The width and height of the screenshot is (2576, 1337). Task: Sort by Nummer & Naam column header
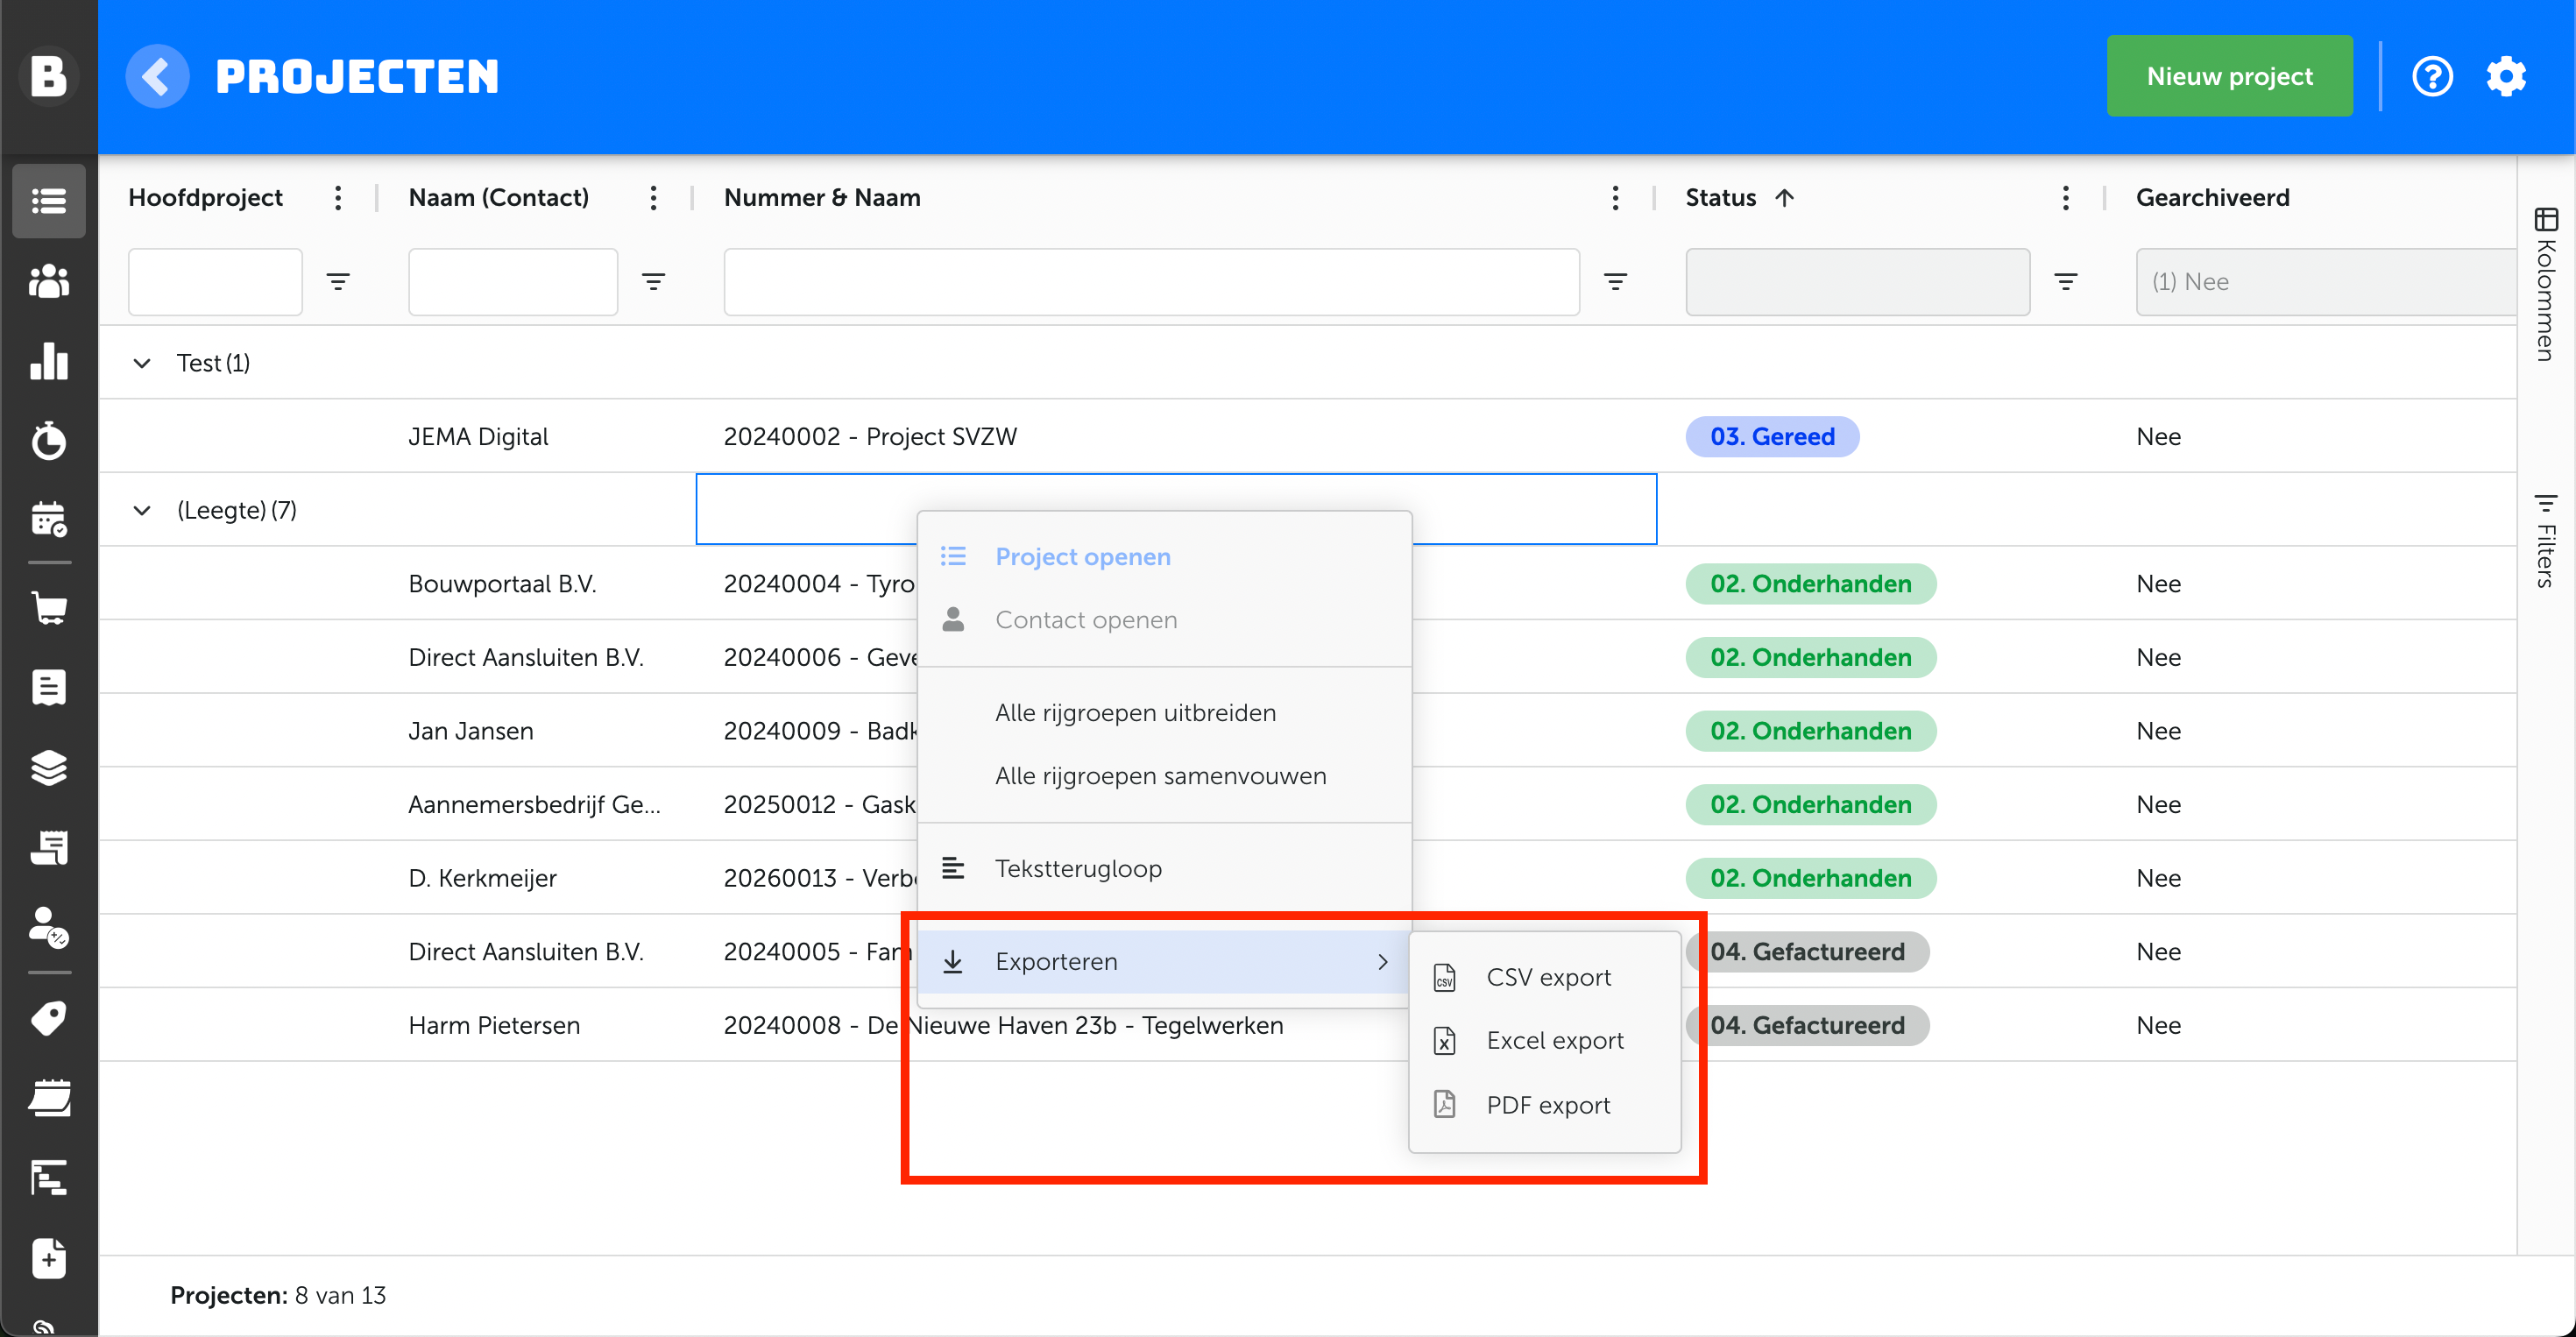822,198
